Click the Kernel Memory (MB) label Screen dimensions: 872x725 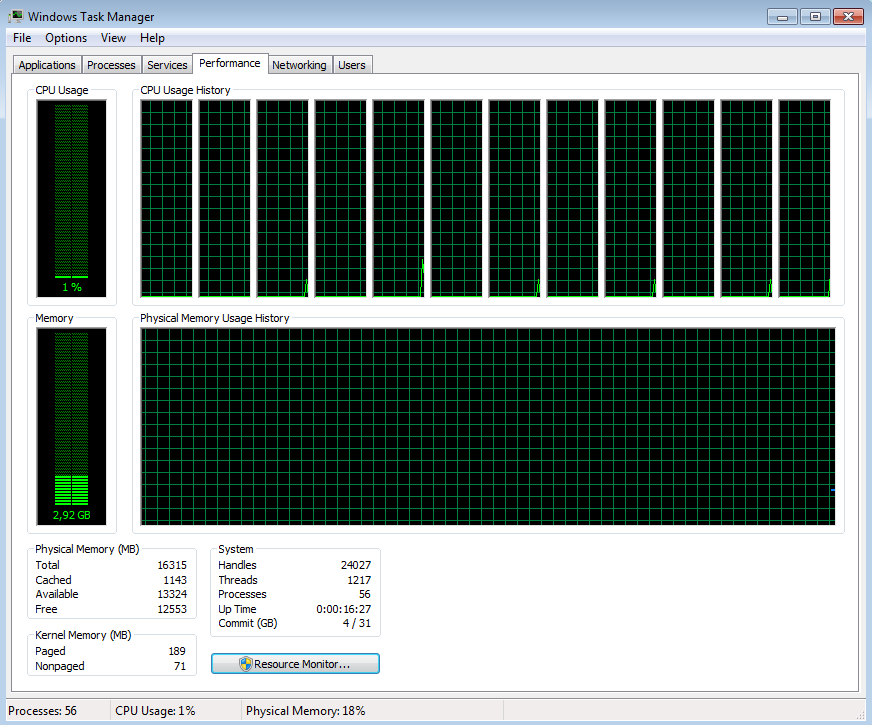[83, 635]
